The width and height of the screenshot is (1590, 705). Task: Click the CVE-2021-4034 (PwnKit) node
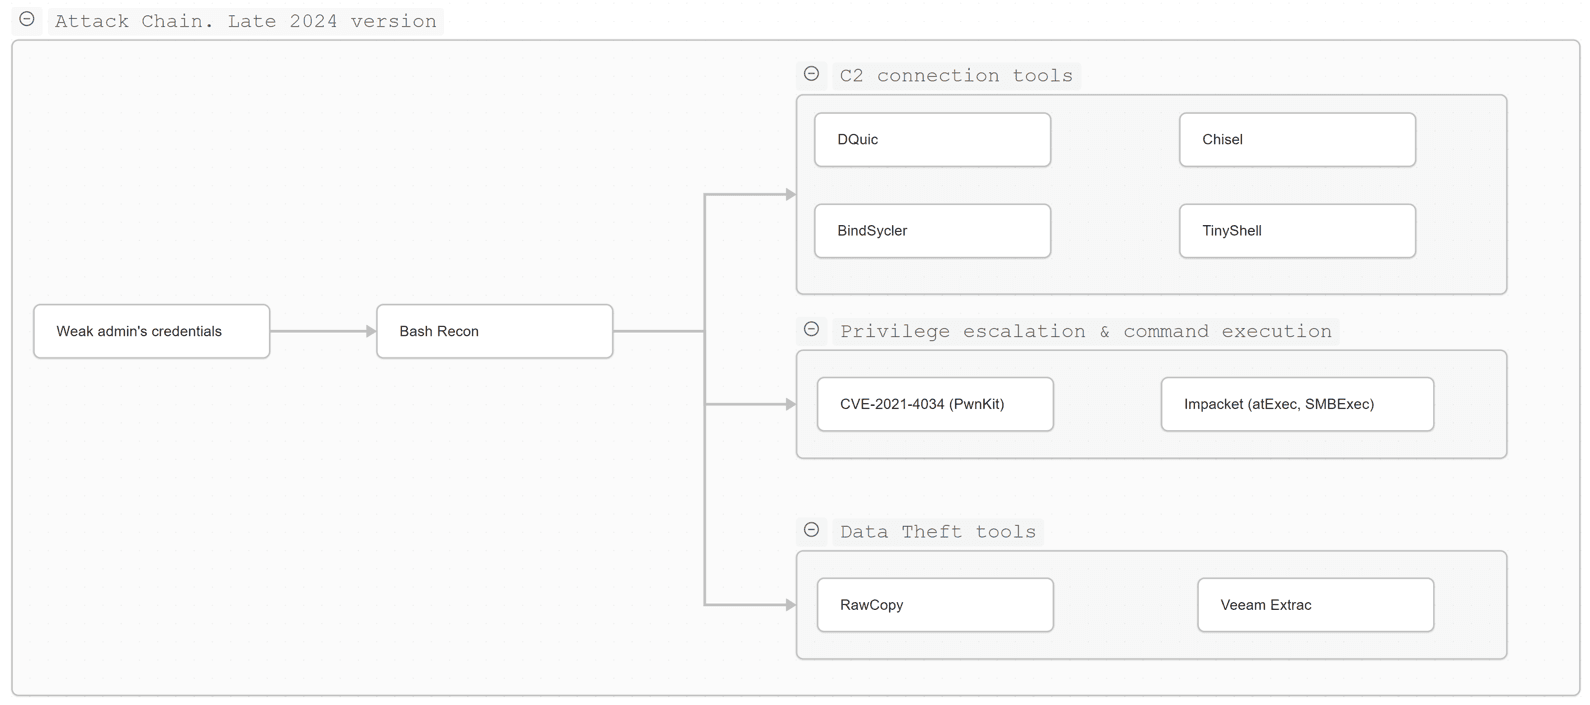pos(936,404)
